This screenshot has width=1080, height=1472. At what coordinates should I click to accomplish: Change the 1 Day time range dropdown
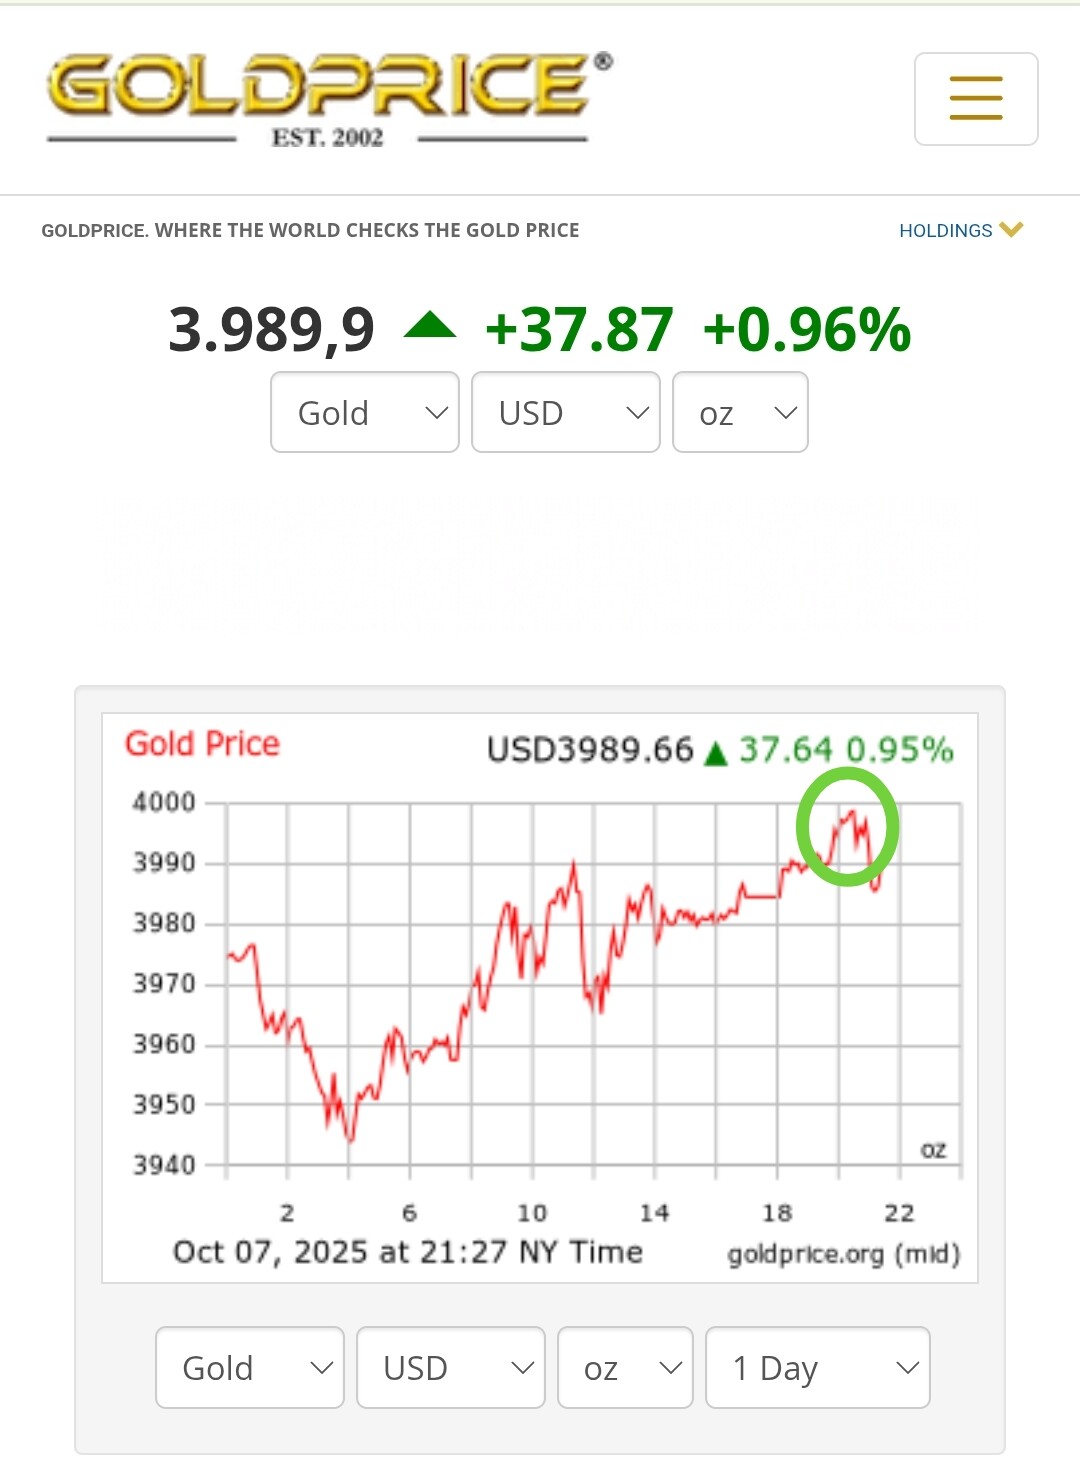(818, 1367)
